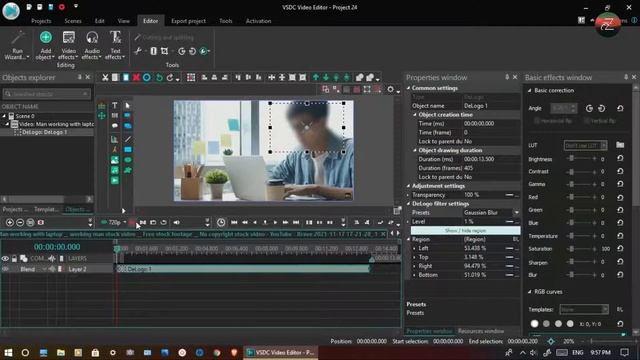640x360 pixels.
Task: Select the pointer cursor tool
Action: pos(127,105)
